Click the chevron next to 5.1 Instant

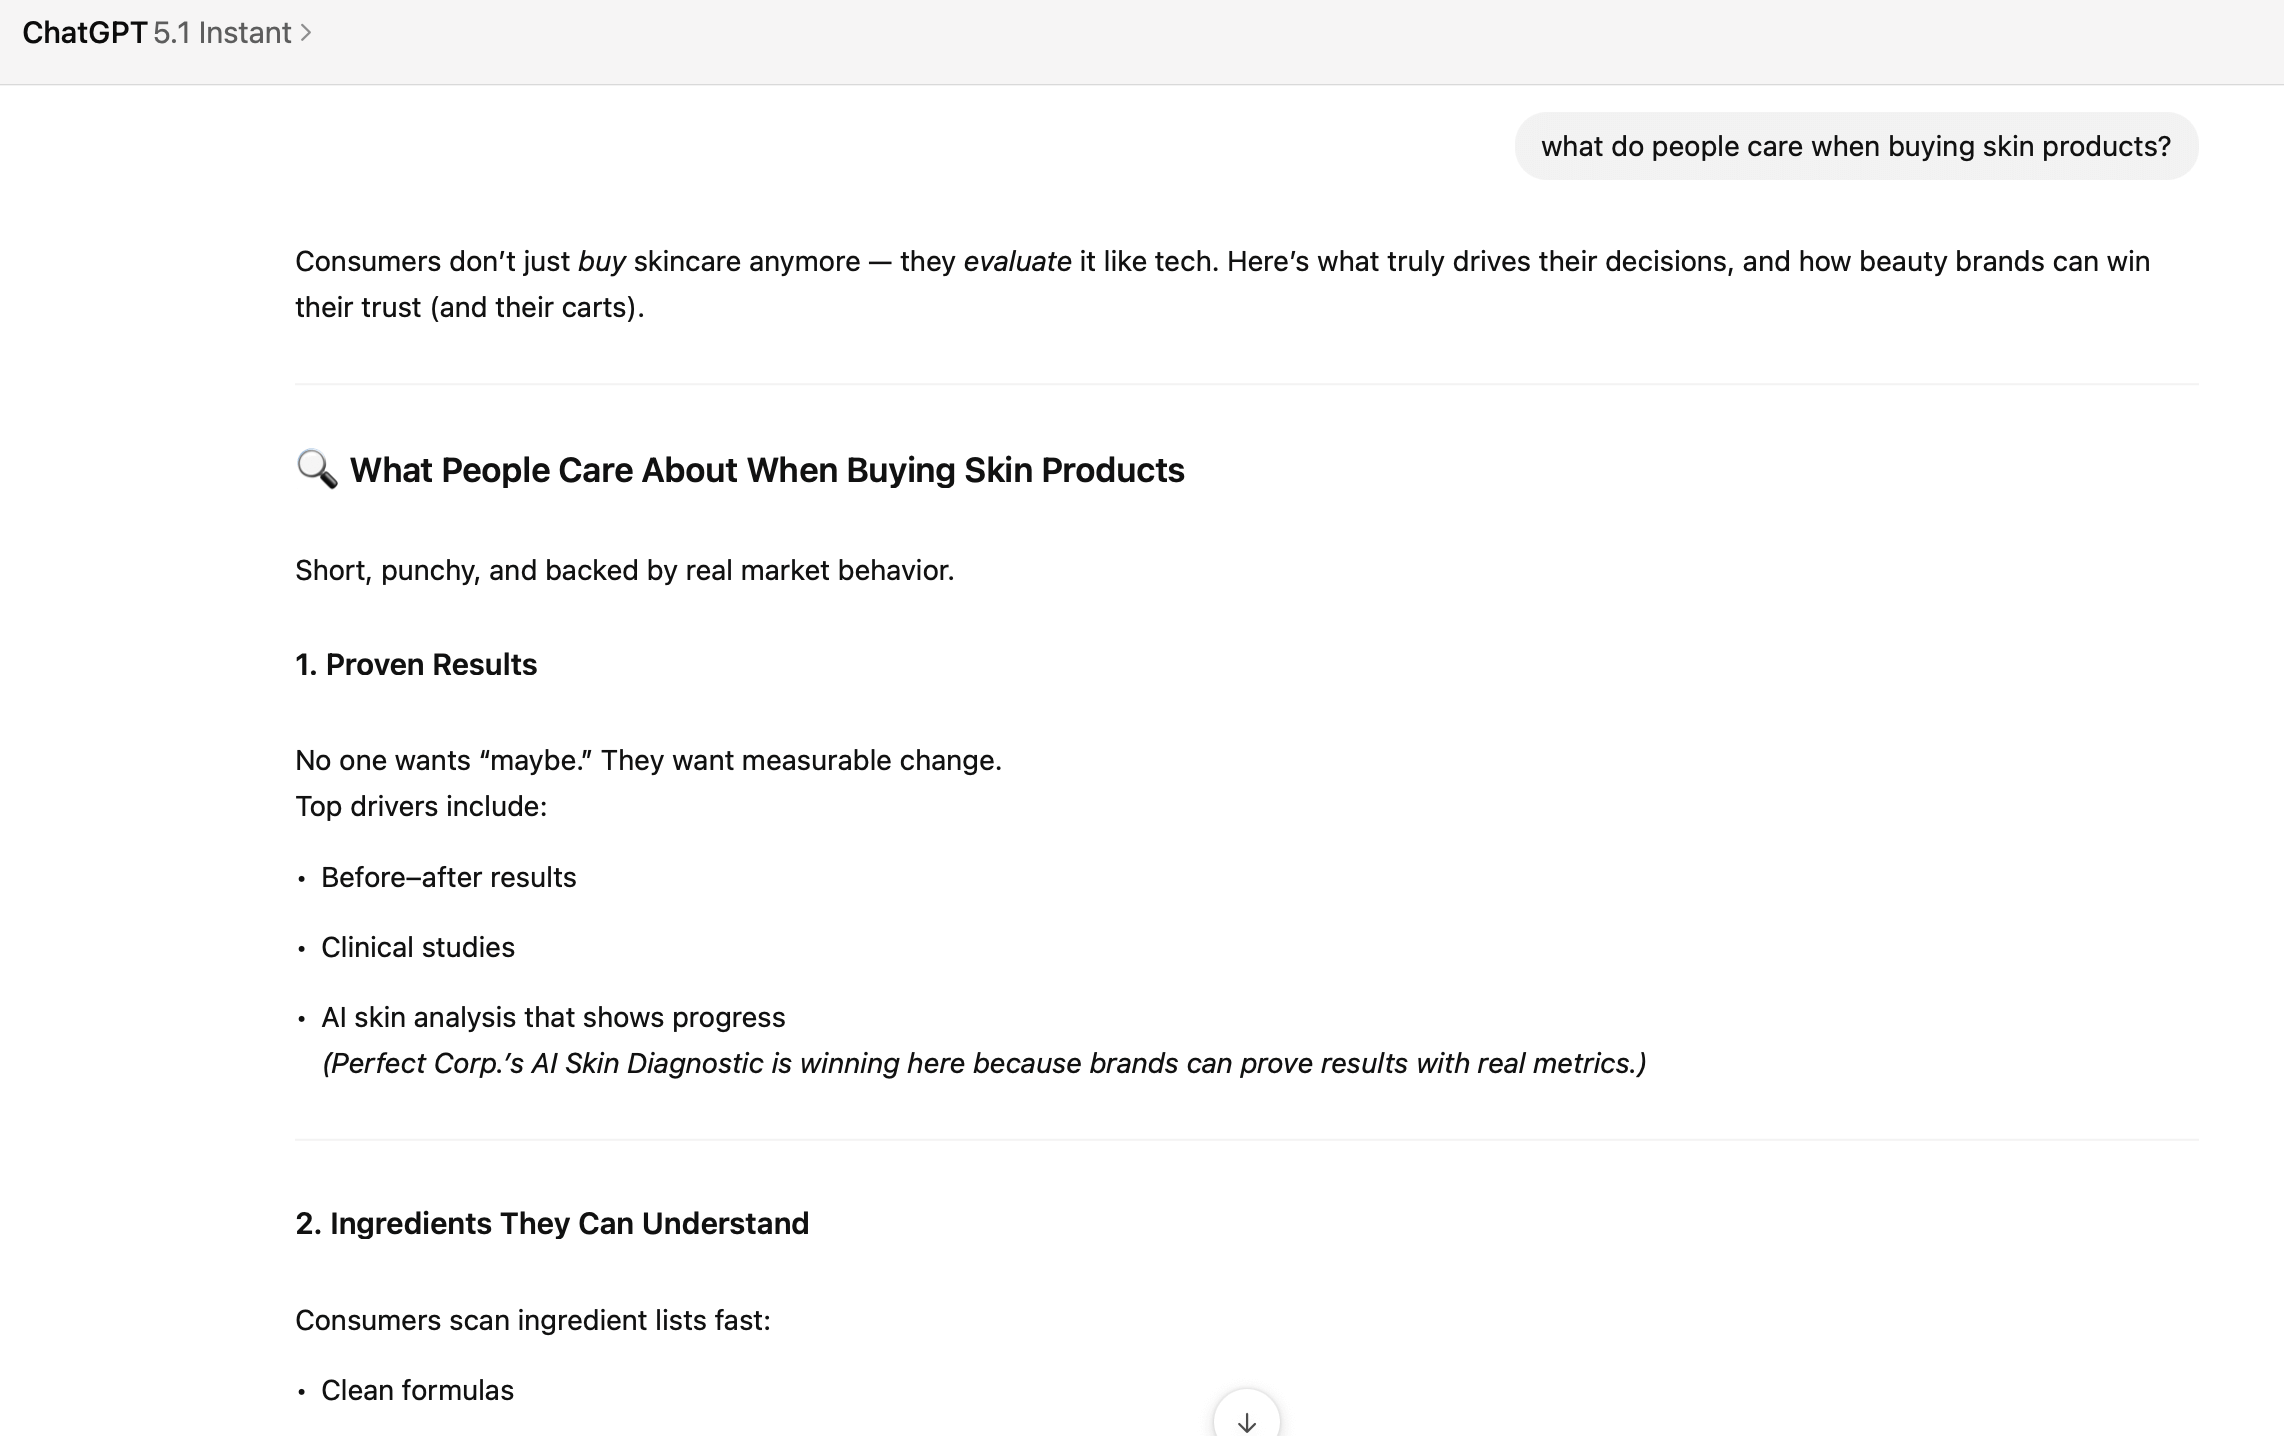[306, 33]
